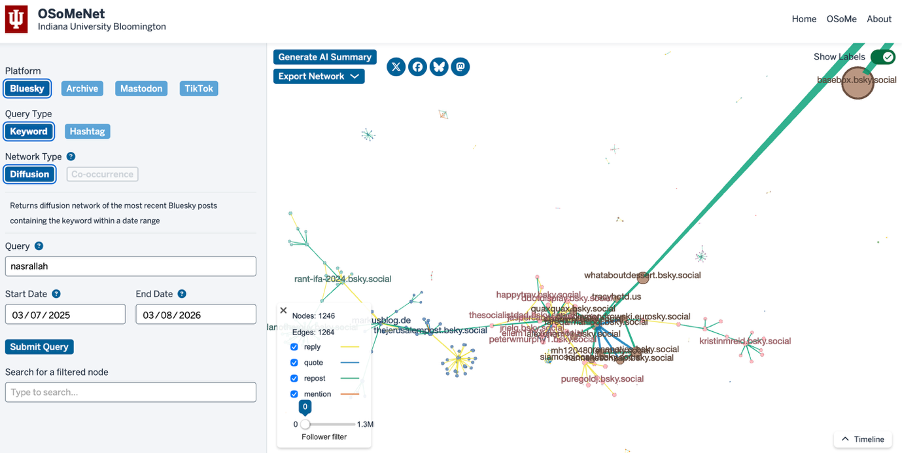Image resolution: width=902 pixels, height=454 pixels.
Task: Click the Follower filter slider handle
Action: 305,424
